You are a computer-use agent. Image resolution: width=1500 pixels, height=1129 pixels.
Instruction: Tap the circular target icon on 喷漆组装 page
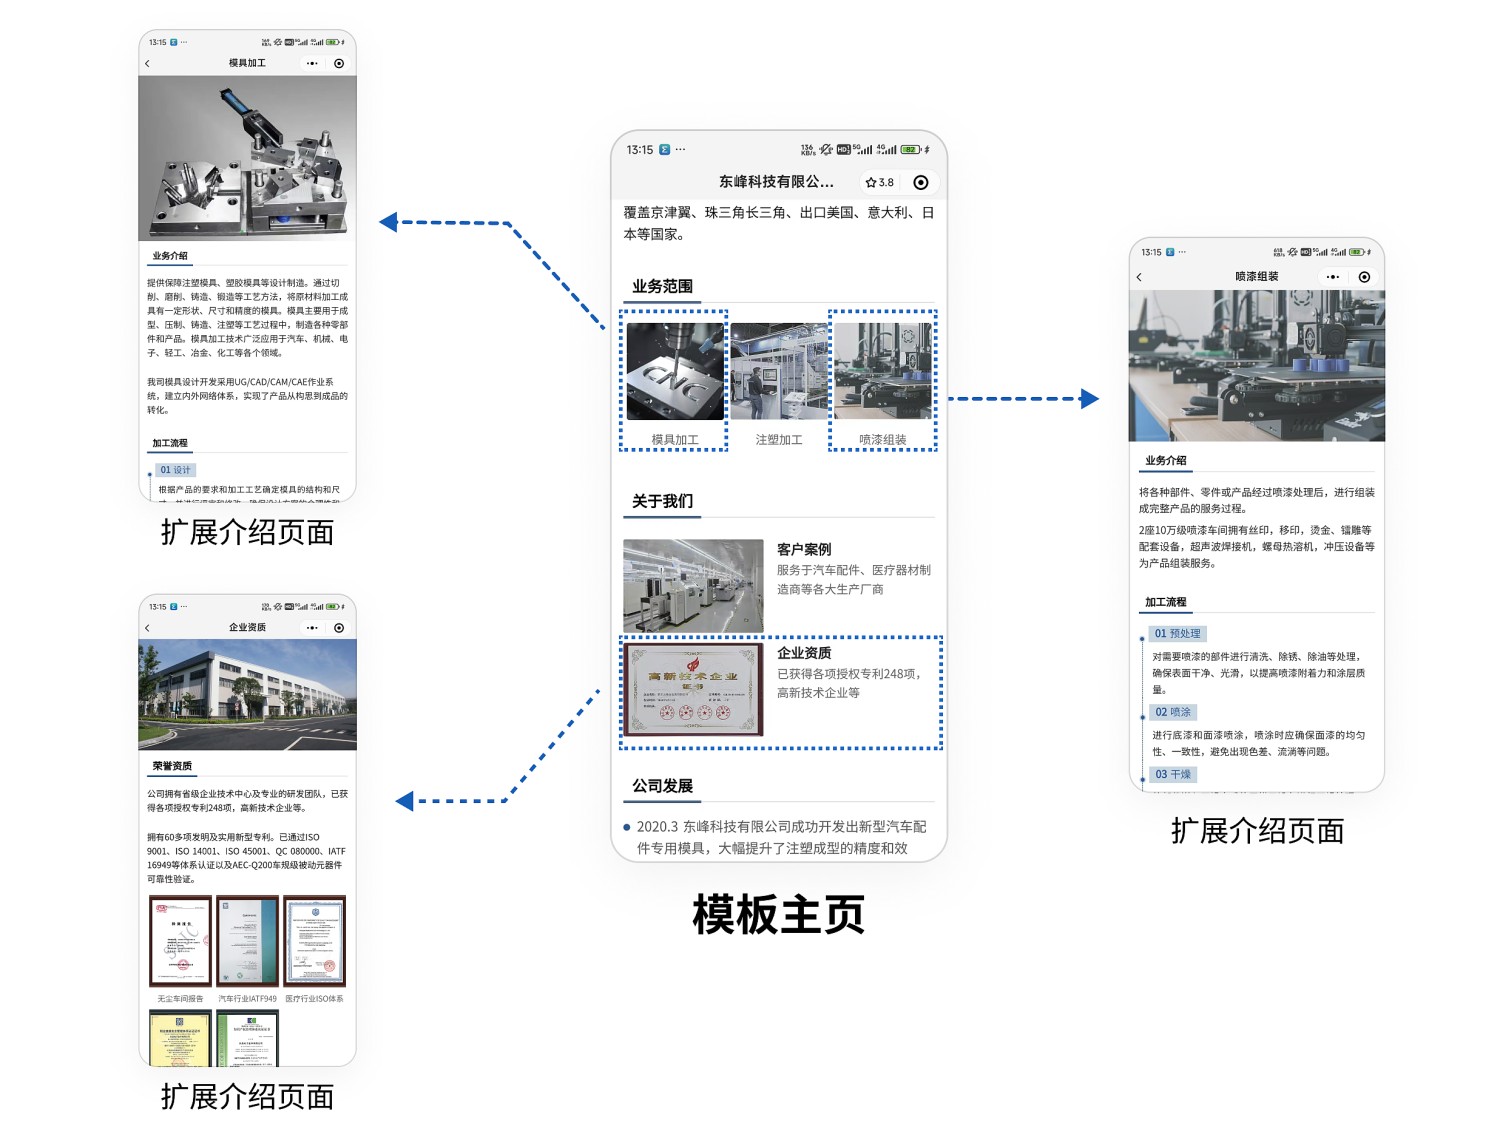(1364, 277)
